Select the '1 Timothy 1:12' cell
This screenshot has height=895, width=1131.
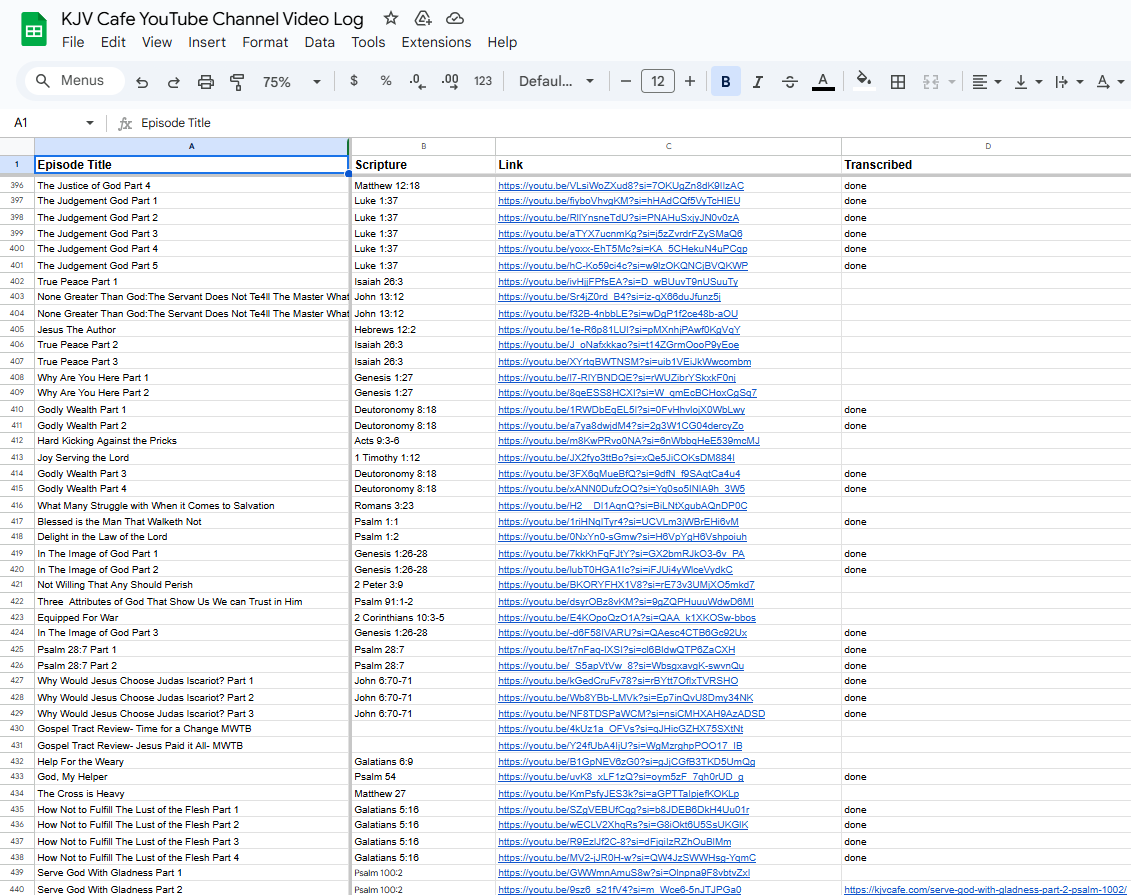[x=423, y=457]
